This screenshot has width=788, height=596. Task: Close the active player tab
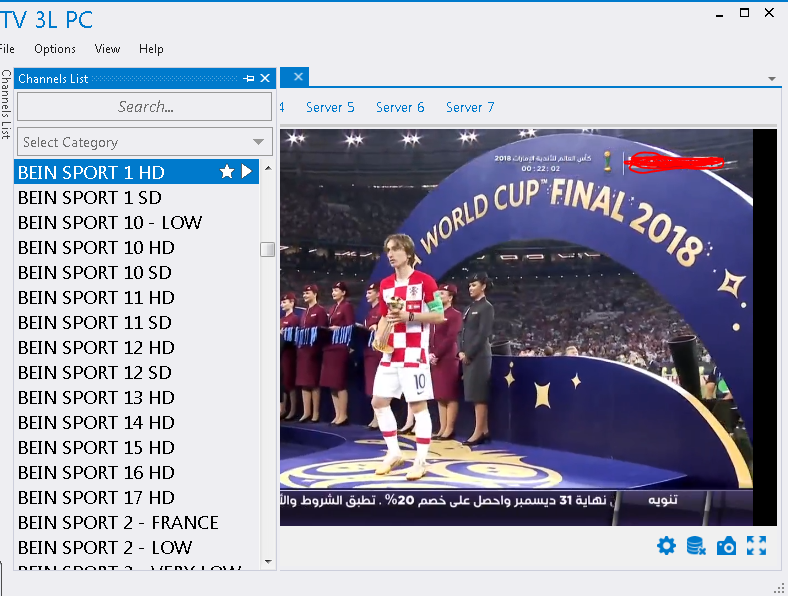click(298, 77)
